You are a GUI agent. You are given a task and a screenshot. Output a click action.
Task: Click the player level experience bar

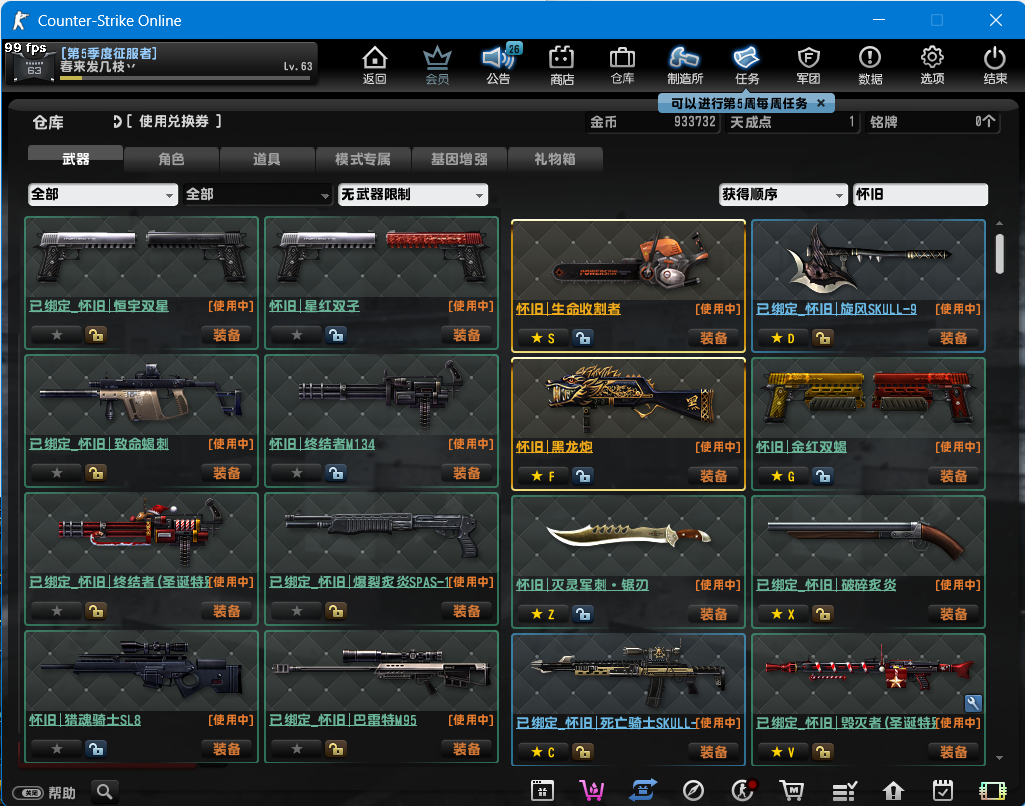[185, 78]
